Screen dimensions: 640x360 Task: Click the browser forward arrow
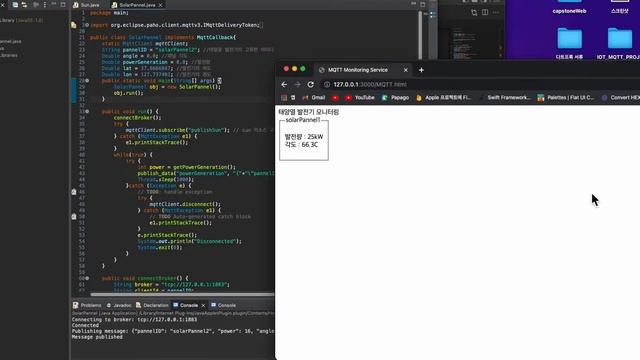297,84
